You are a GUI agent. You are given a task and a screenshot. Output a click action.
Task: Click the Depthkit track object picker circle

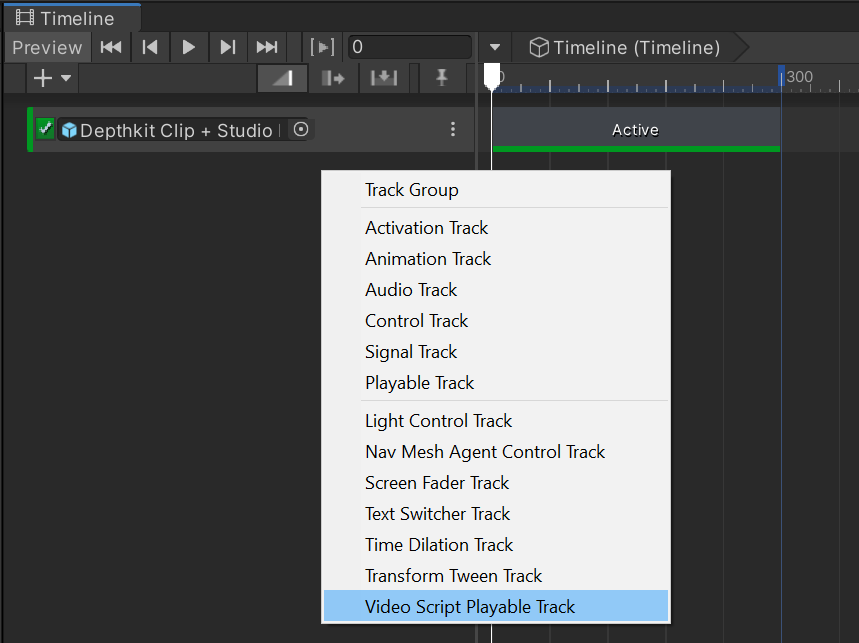click(300, 129)
